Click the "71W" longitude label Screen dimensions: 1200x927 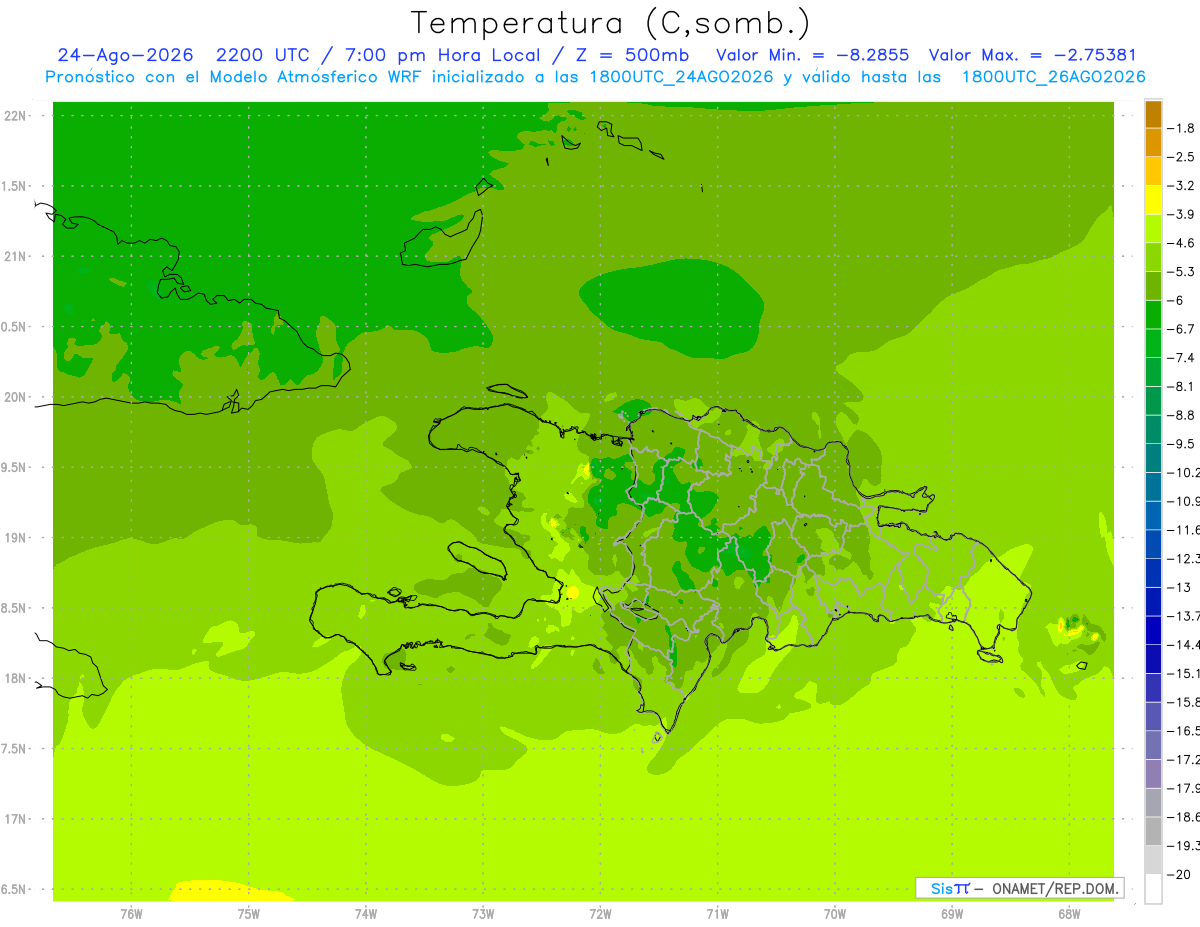717,914
